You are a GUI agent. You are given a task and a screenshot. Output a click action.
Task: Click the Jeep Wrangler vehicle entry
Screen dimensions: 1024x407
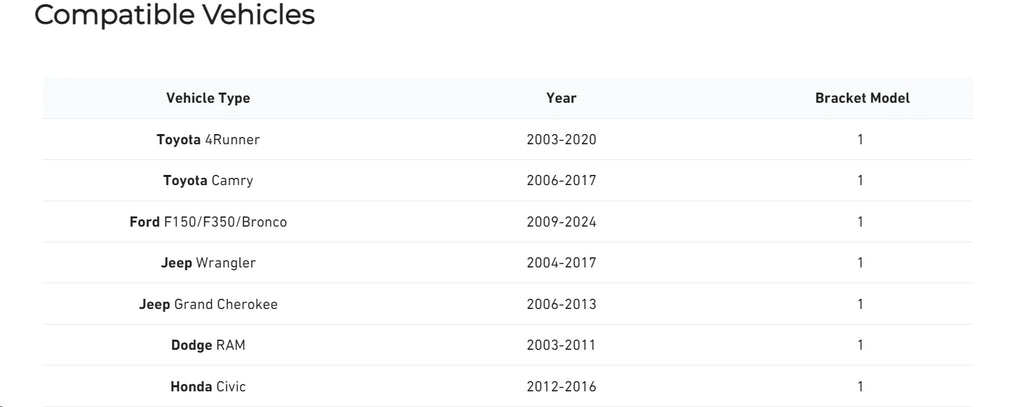tap(208, 263)
